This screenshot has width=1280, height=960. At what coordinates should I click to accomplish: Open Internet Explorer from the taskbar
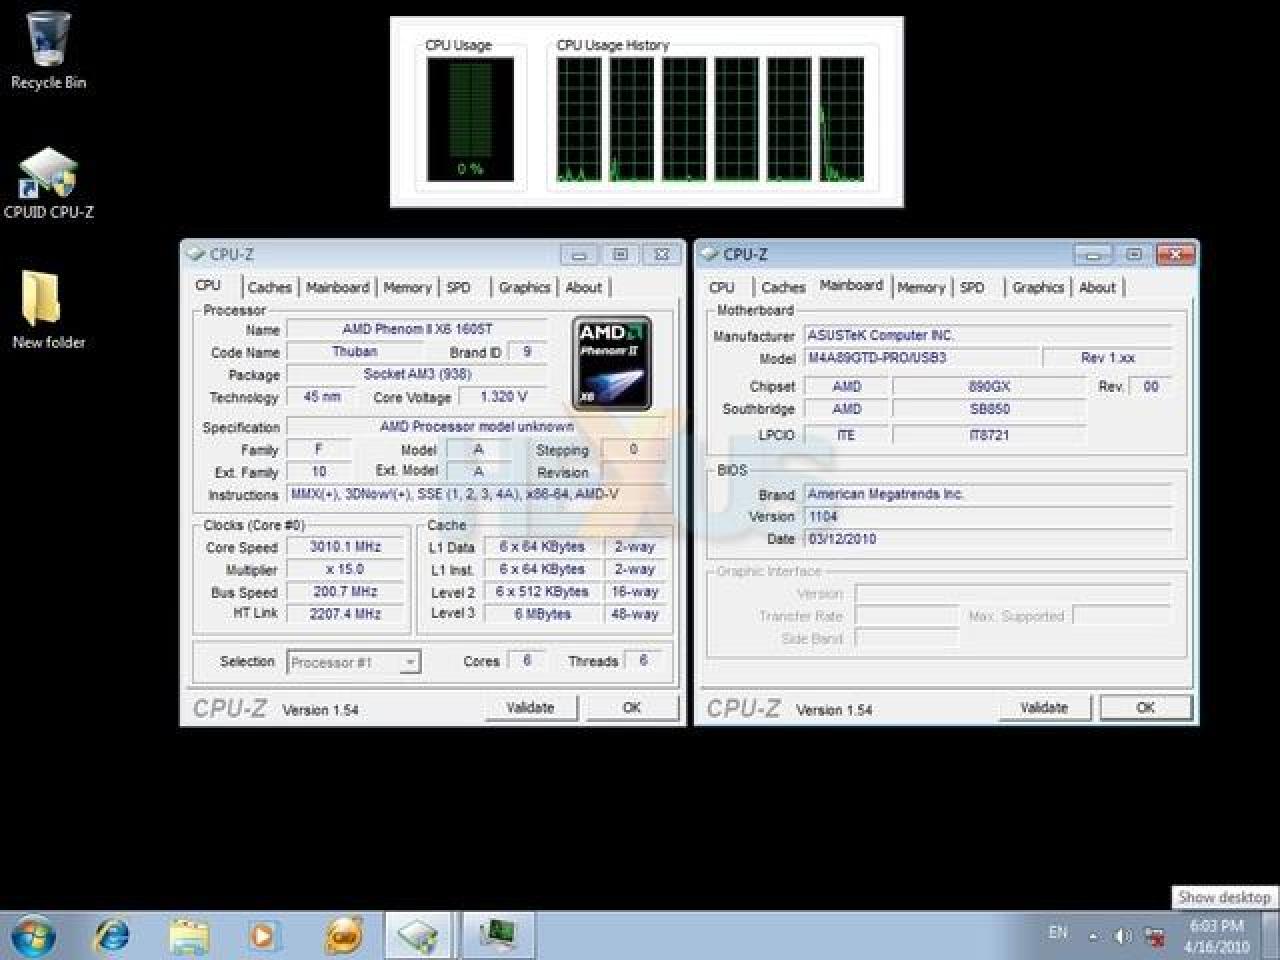click(x=111, y=936)
